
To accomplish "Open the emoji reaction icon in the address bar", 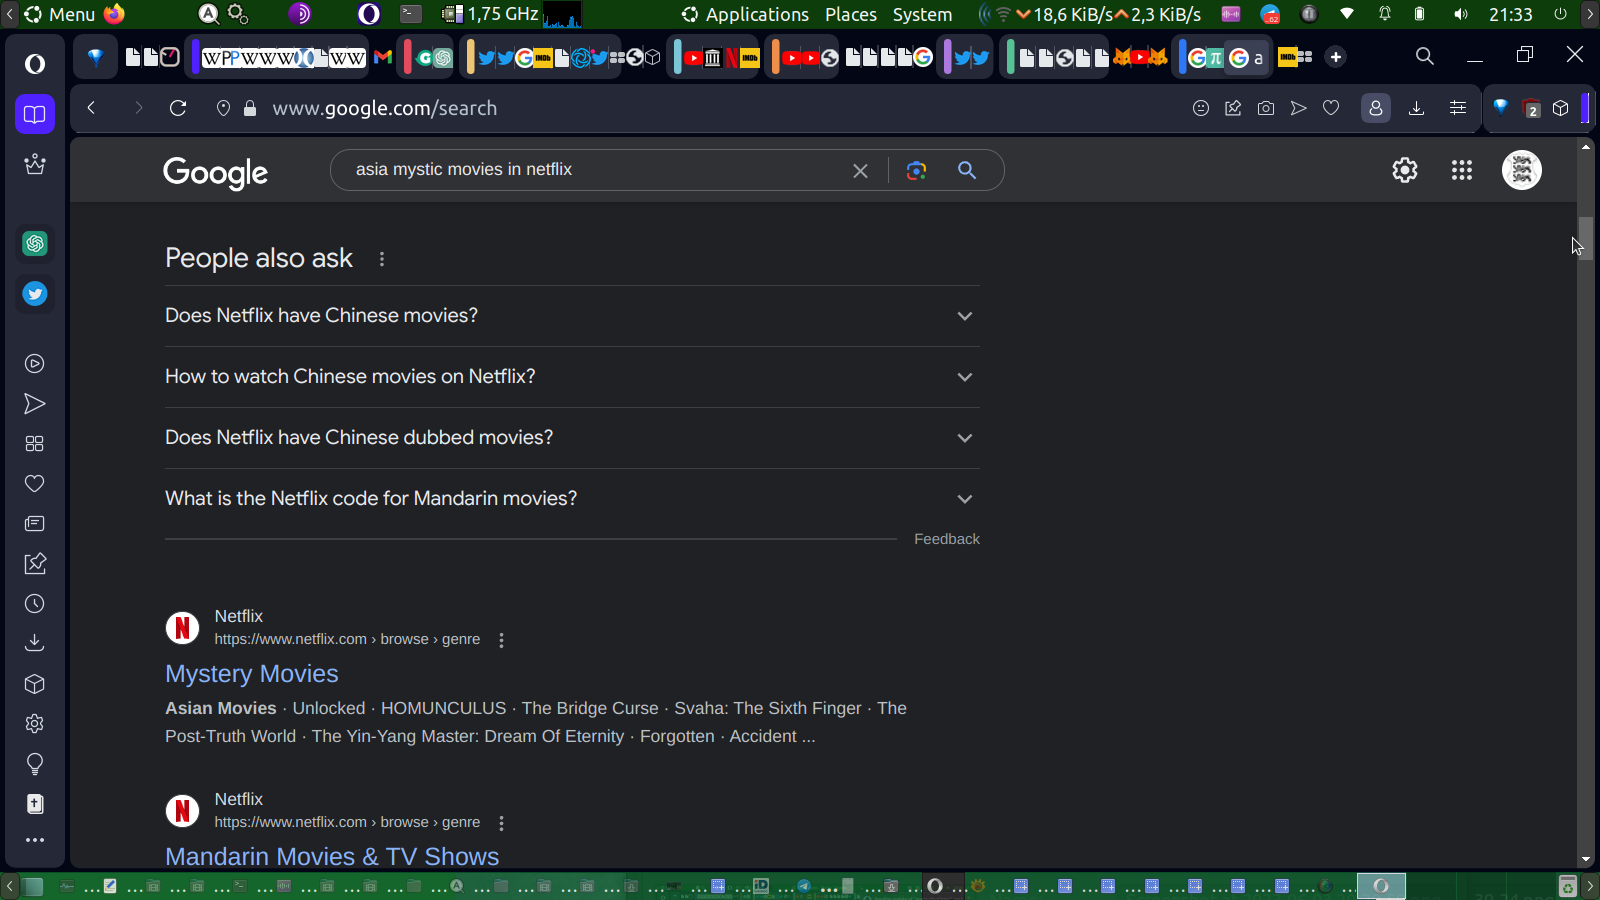I will pyautogui.click(x=1201, y=108).
